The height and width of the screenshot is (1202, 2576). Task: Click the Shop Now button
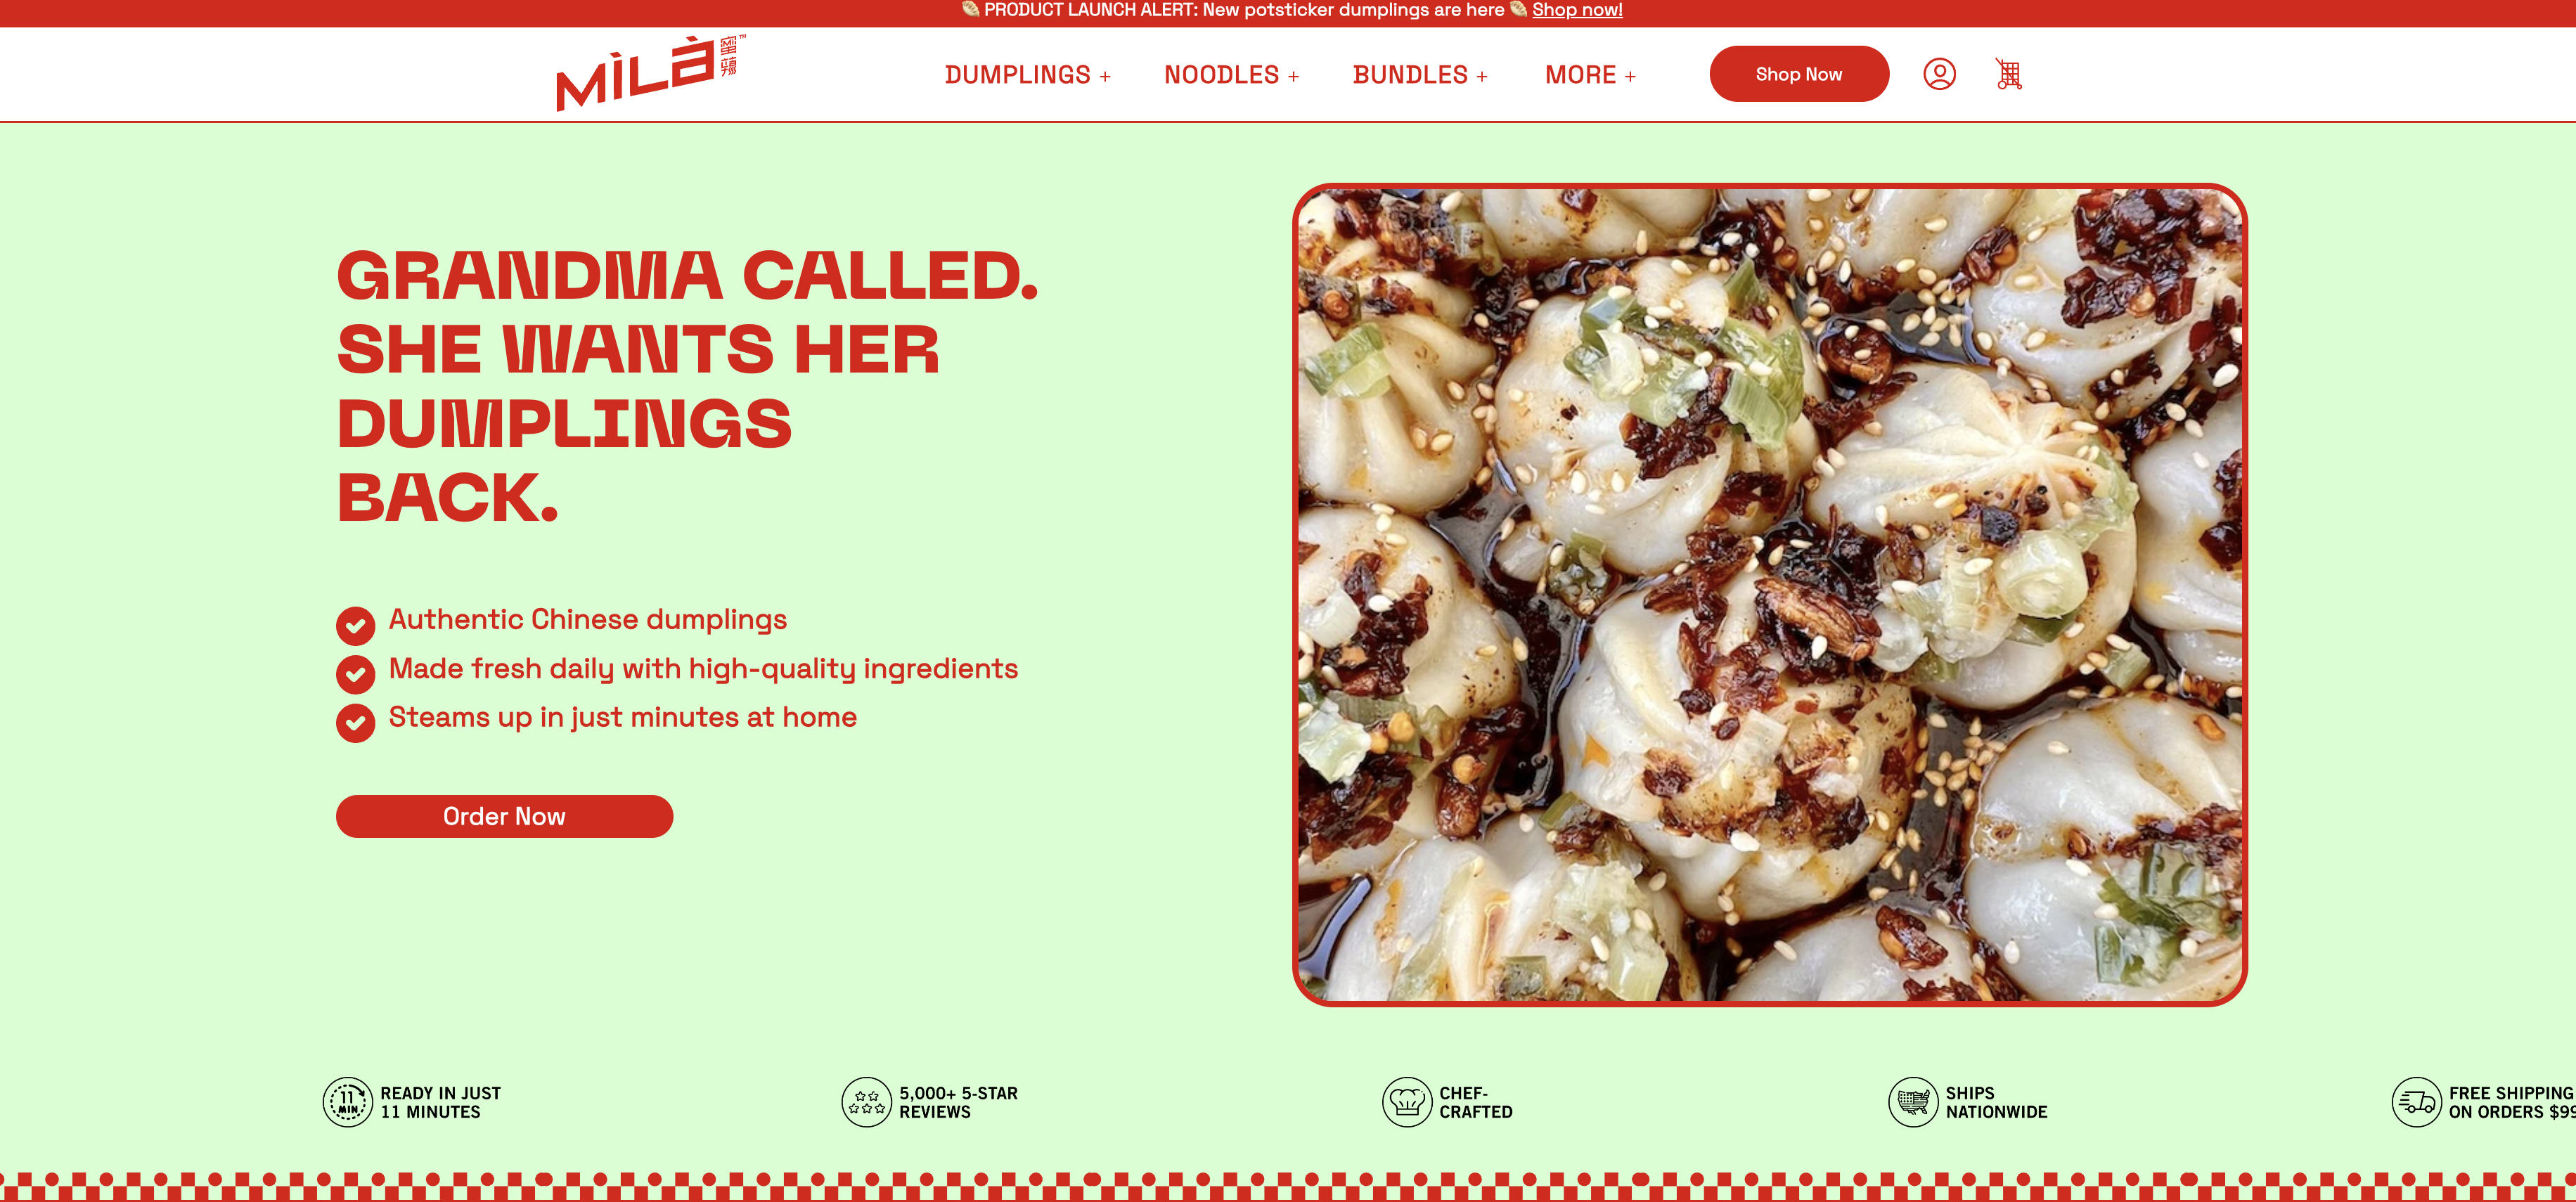click(x=1799, y=74)
